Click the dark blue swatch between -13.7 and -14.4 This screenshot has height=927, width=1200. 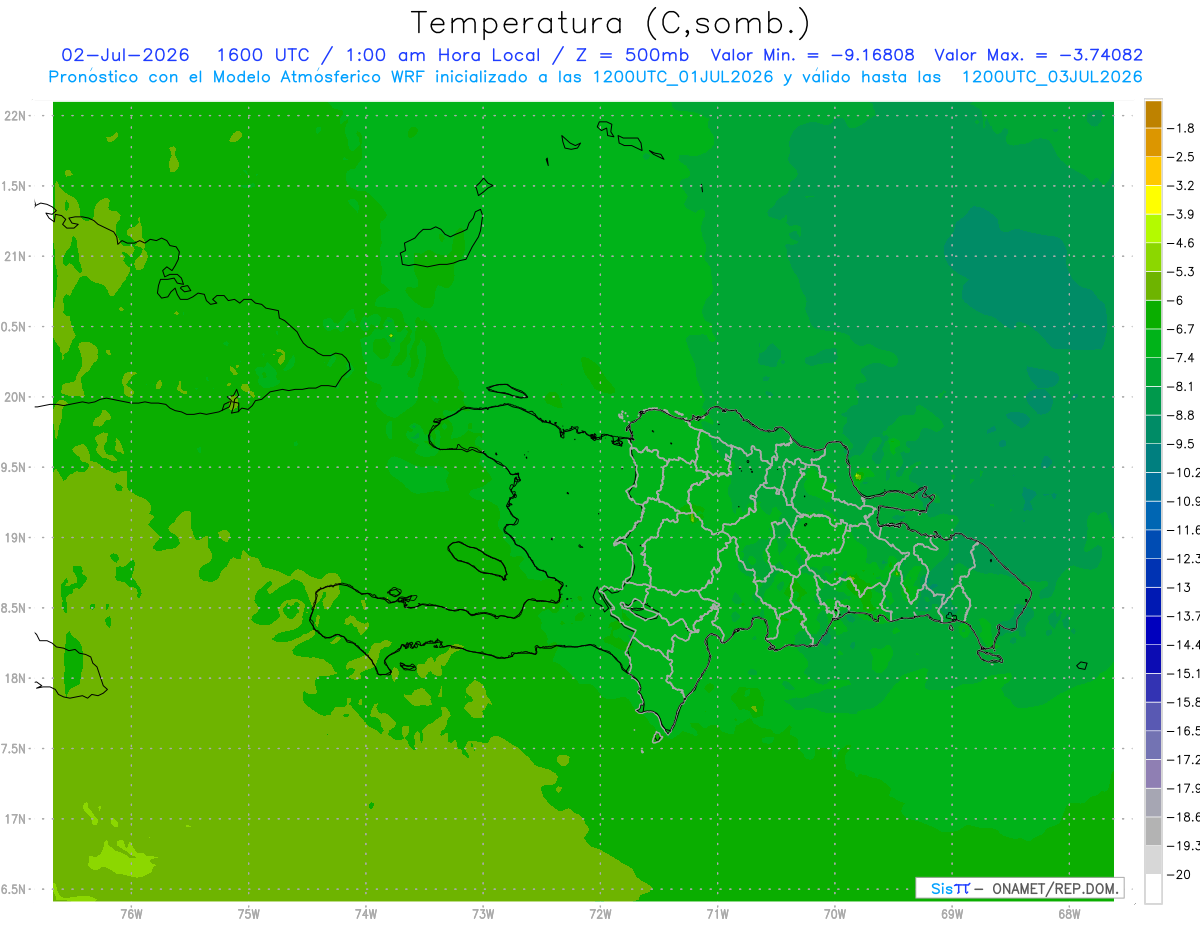1153,630
